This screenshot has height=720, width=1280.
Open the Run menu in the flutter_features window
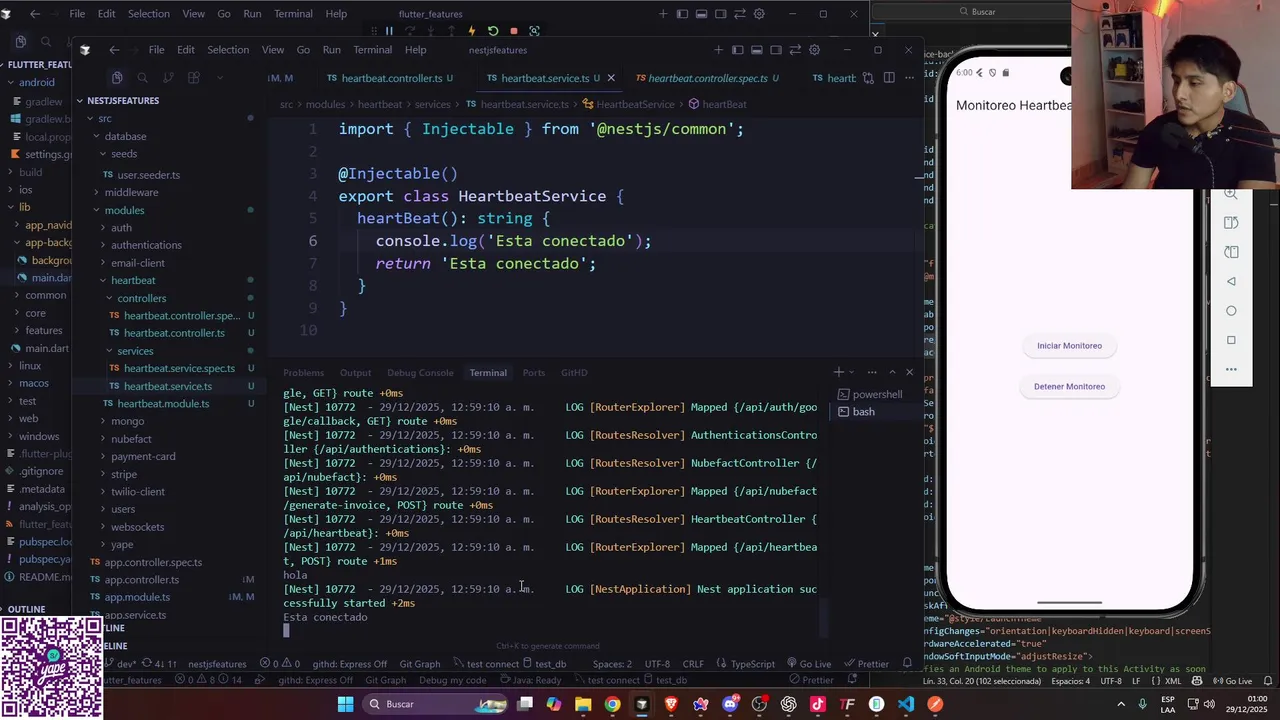pyautogui.click(x=252, y=14)
